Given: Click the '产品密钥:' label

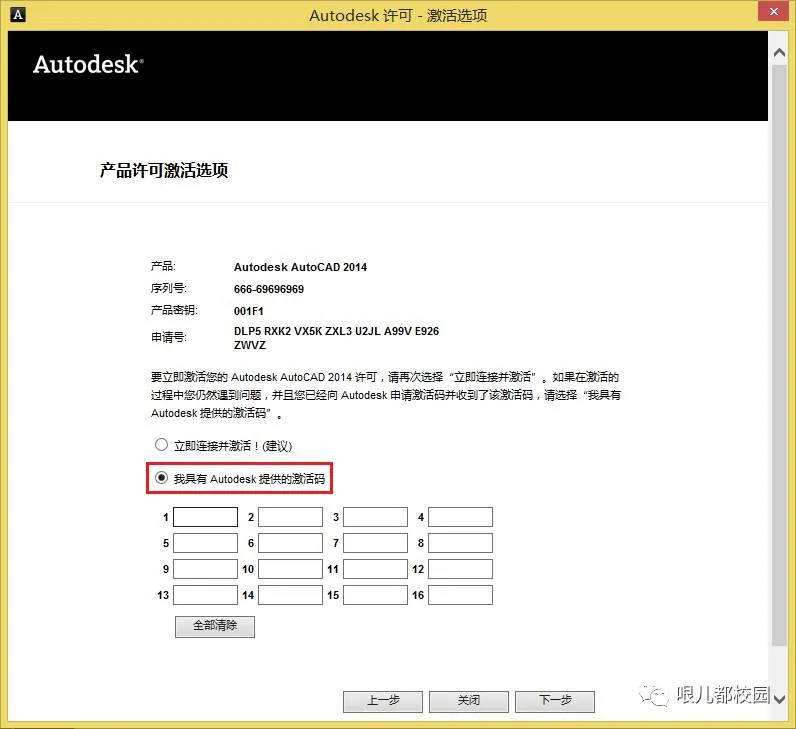Looking at the screenshot, I should [174, 310].
